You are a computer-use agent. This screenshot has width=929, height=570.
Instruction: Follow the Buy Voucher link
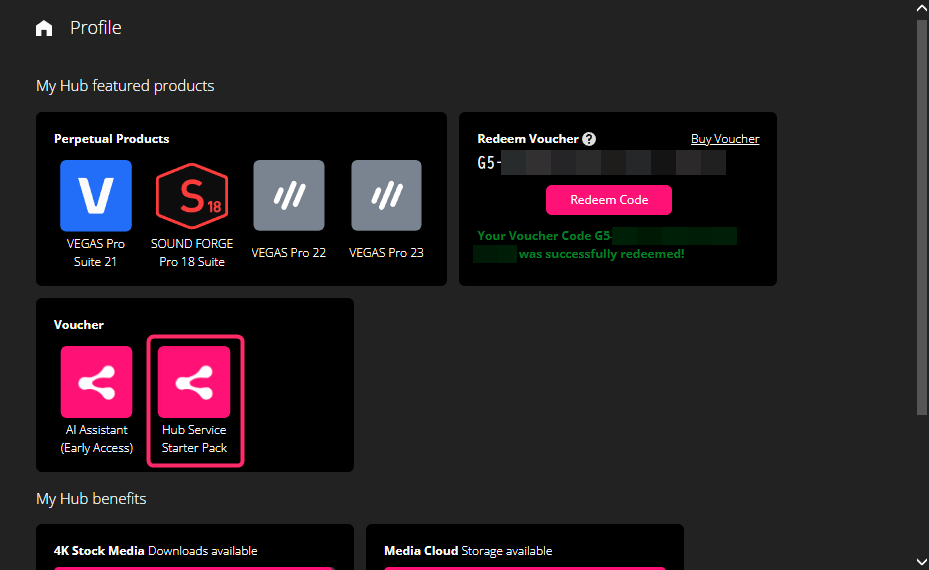pos(725,139)
